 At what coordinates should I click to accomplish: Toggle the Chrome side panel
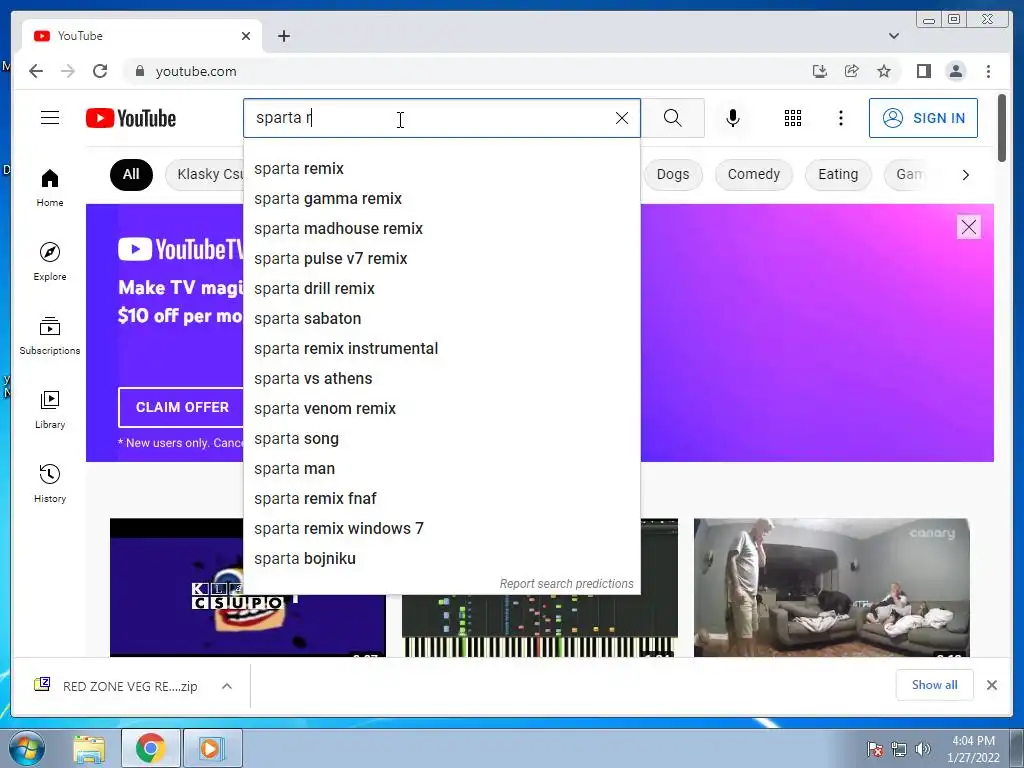coord(923,71)
